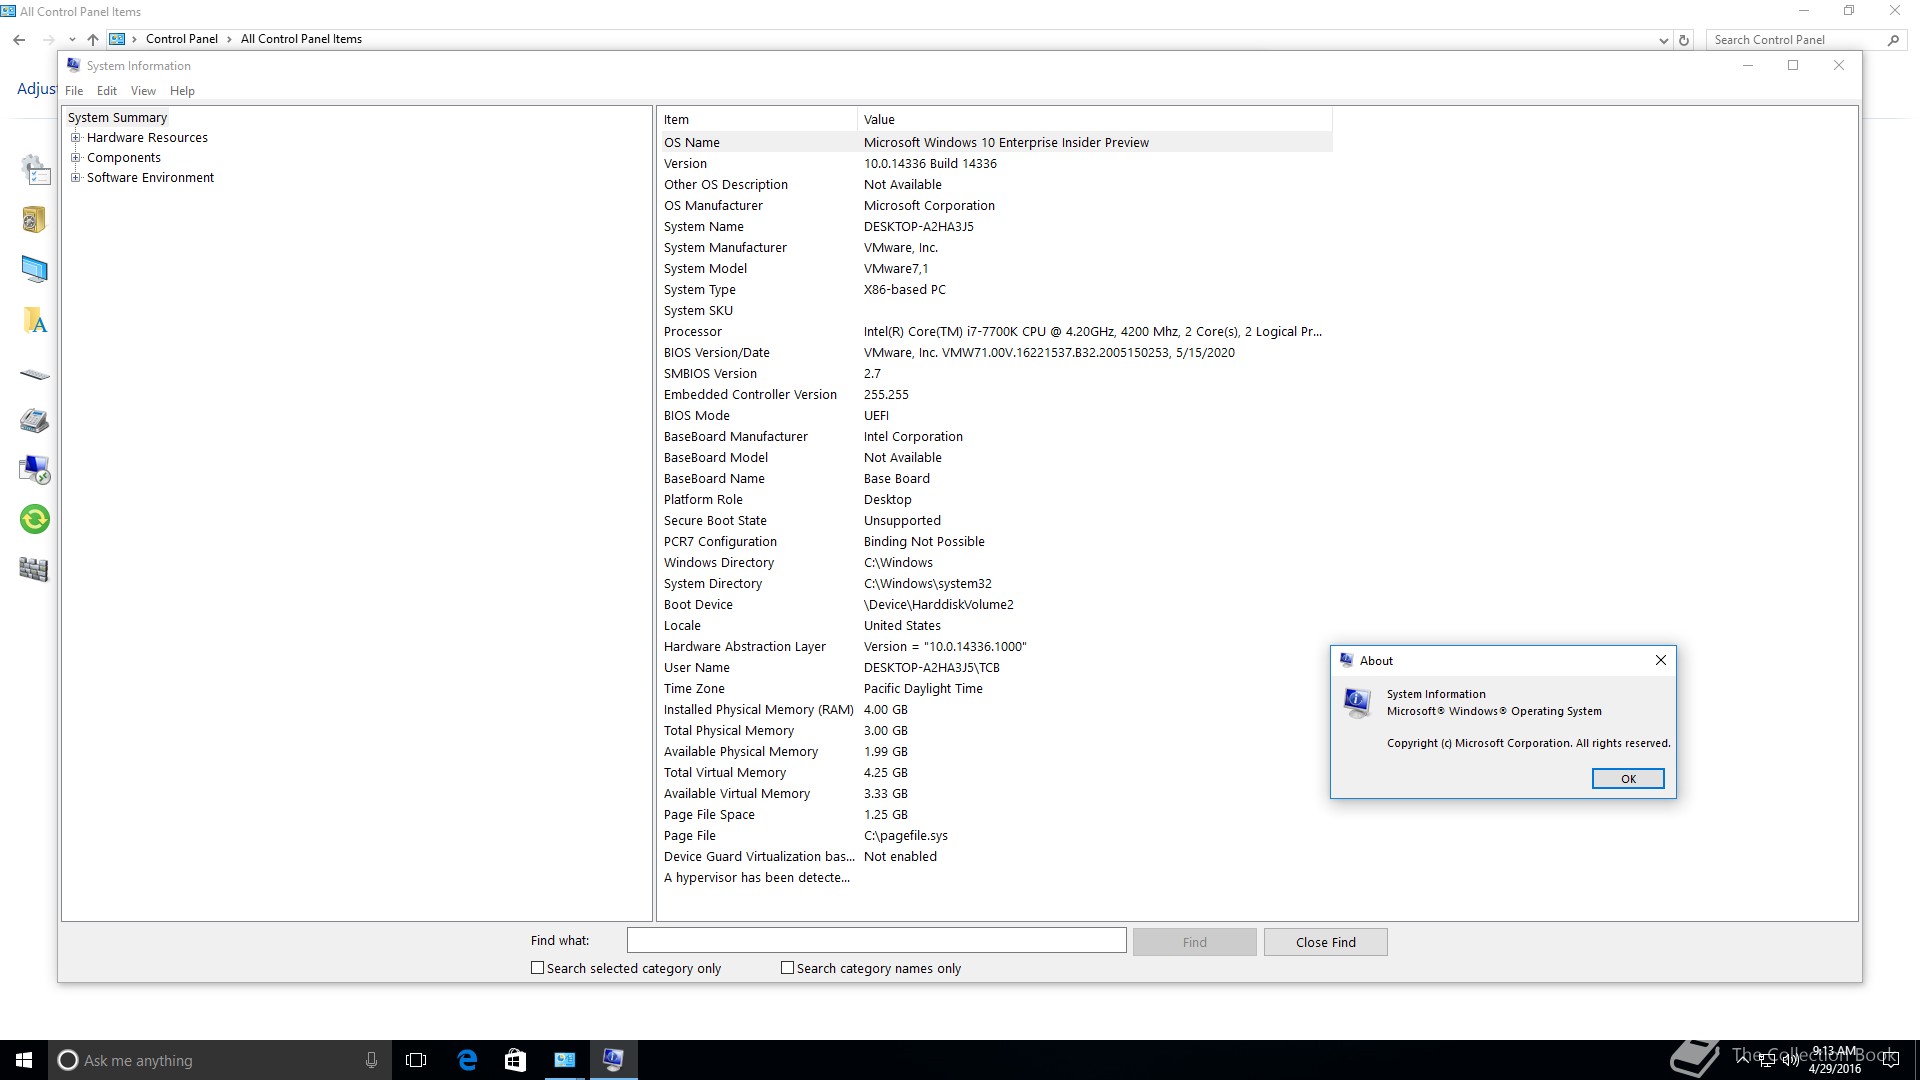The height and width of the screenshot is (1080, 1920).
Task: Open the Windows Store taskbar icon
Action: click(515, 1060)
